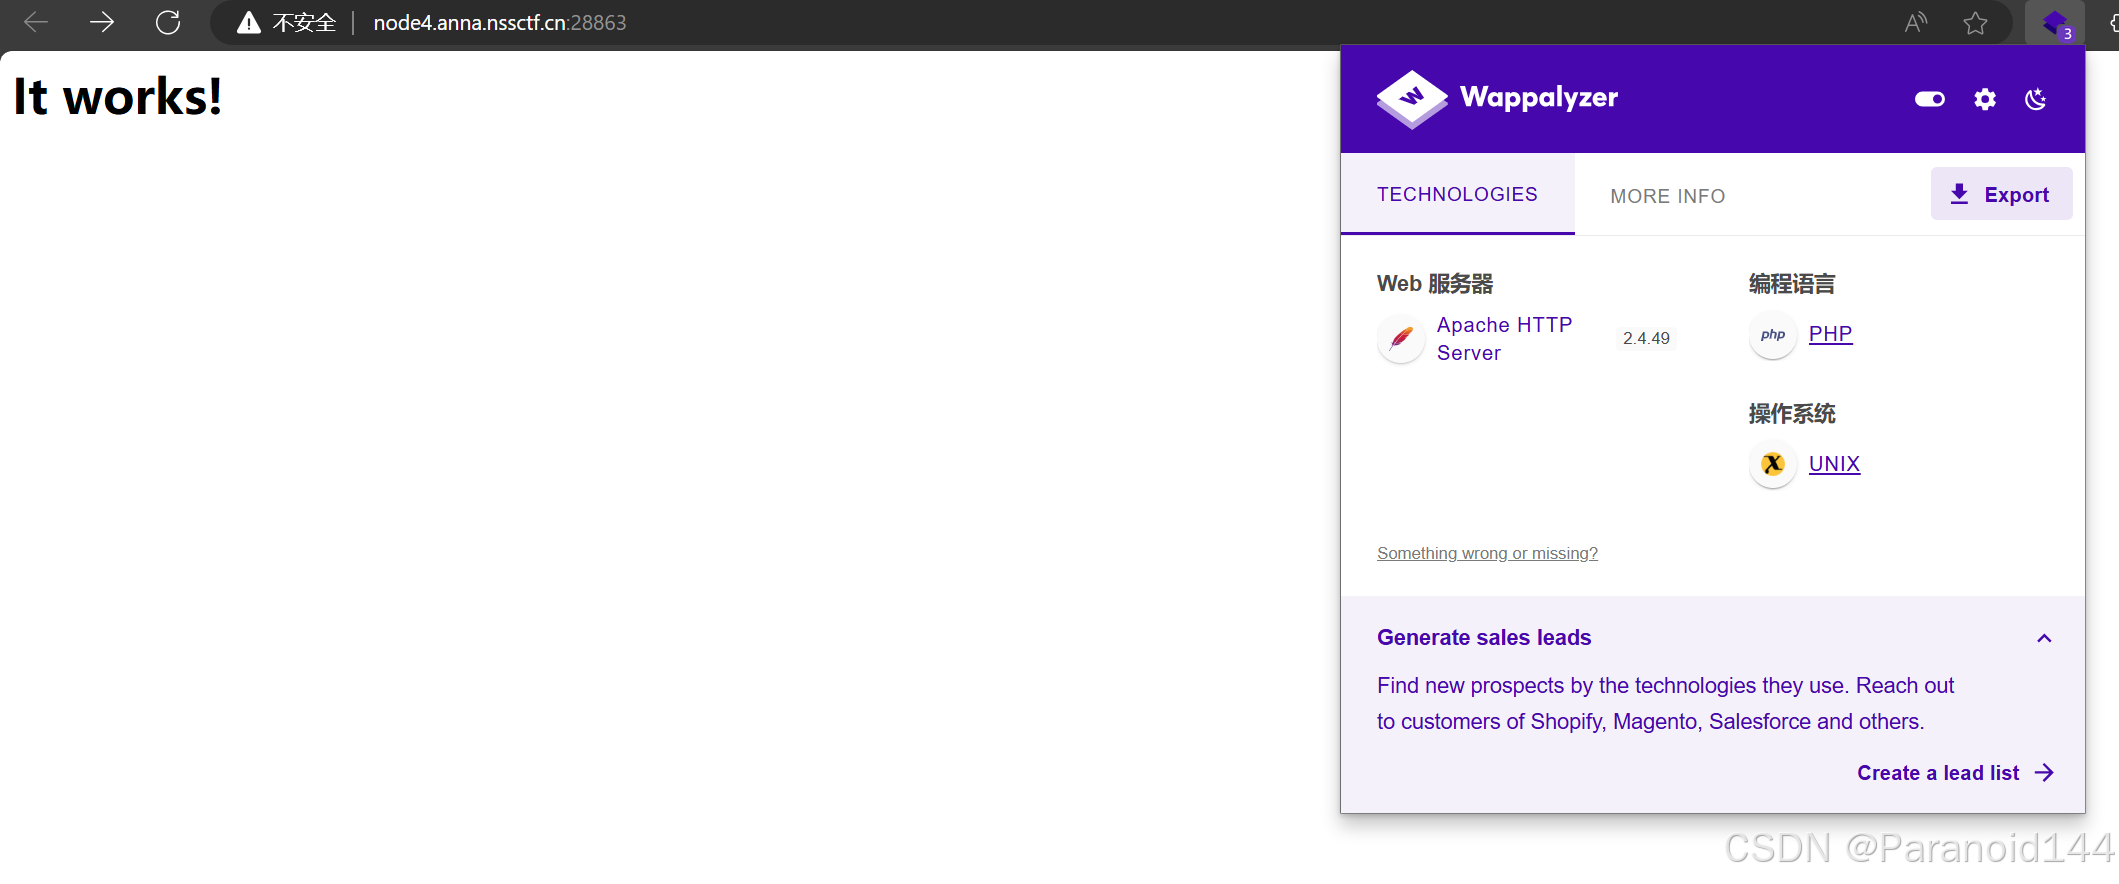
Task: Click the Wappalyzer logo in popup header
Action: [1497, 98]
